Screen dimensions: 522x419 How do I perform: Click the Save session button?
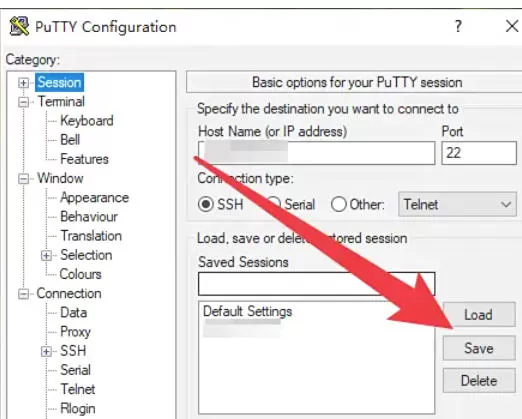click(479, 348)
